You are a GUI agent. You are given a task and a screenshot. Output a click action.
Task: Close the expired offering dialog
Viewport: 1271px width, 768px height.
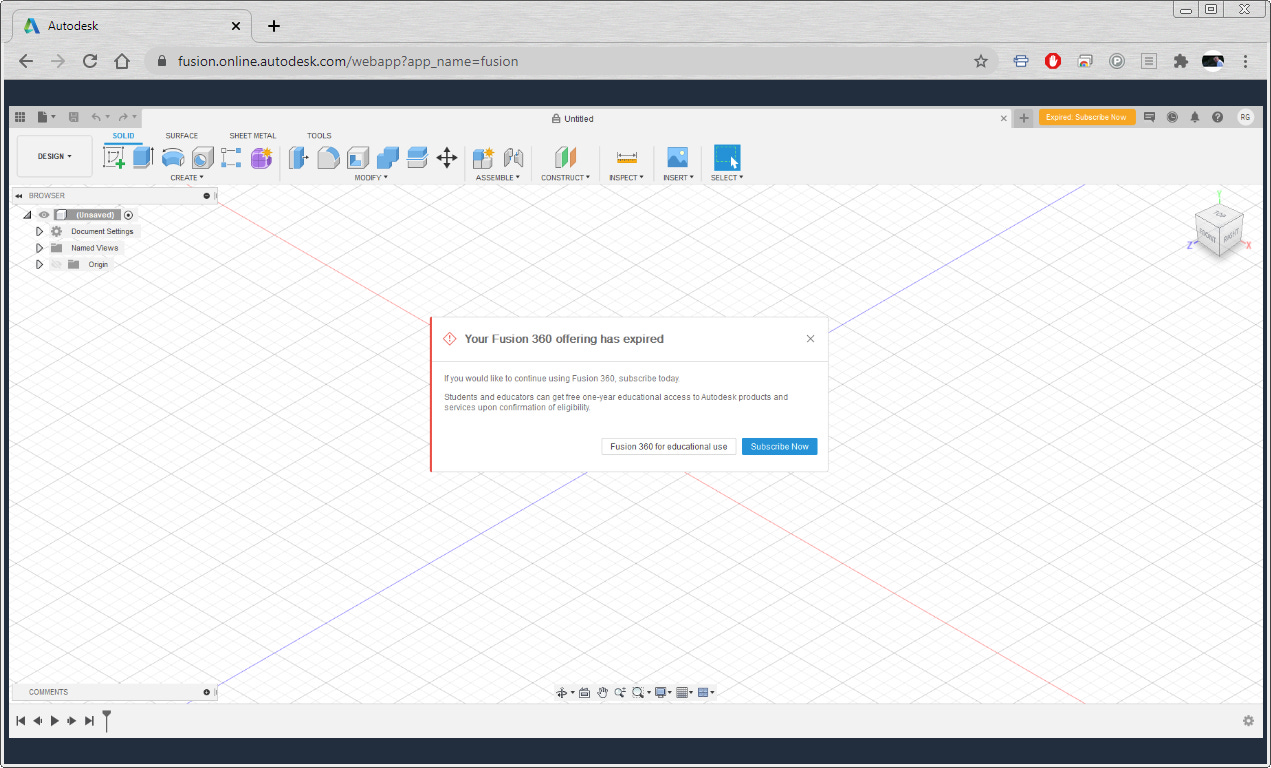[810, 339]
